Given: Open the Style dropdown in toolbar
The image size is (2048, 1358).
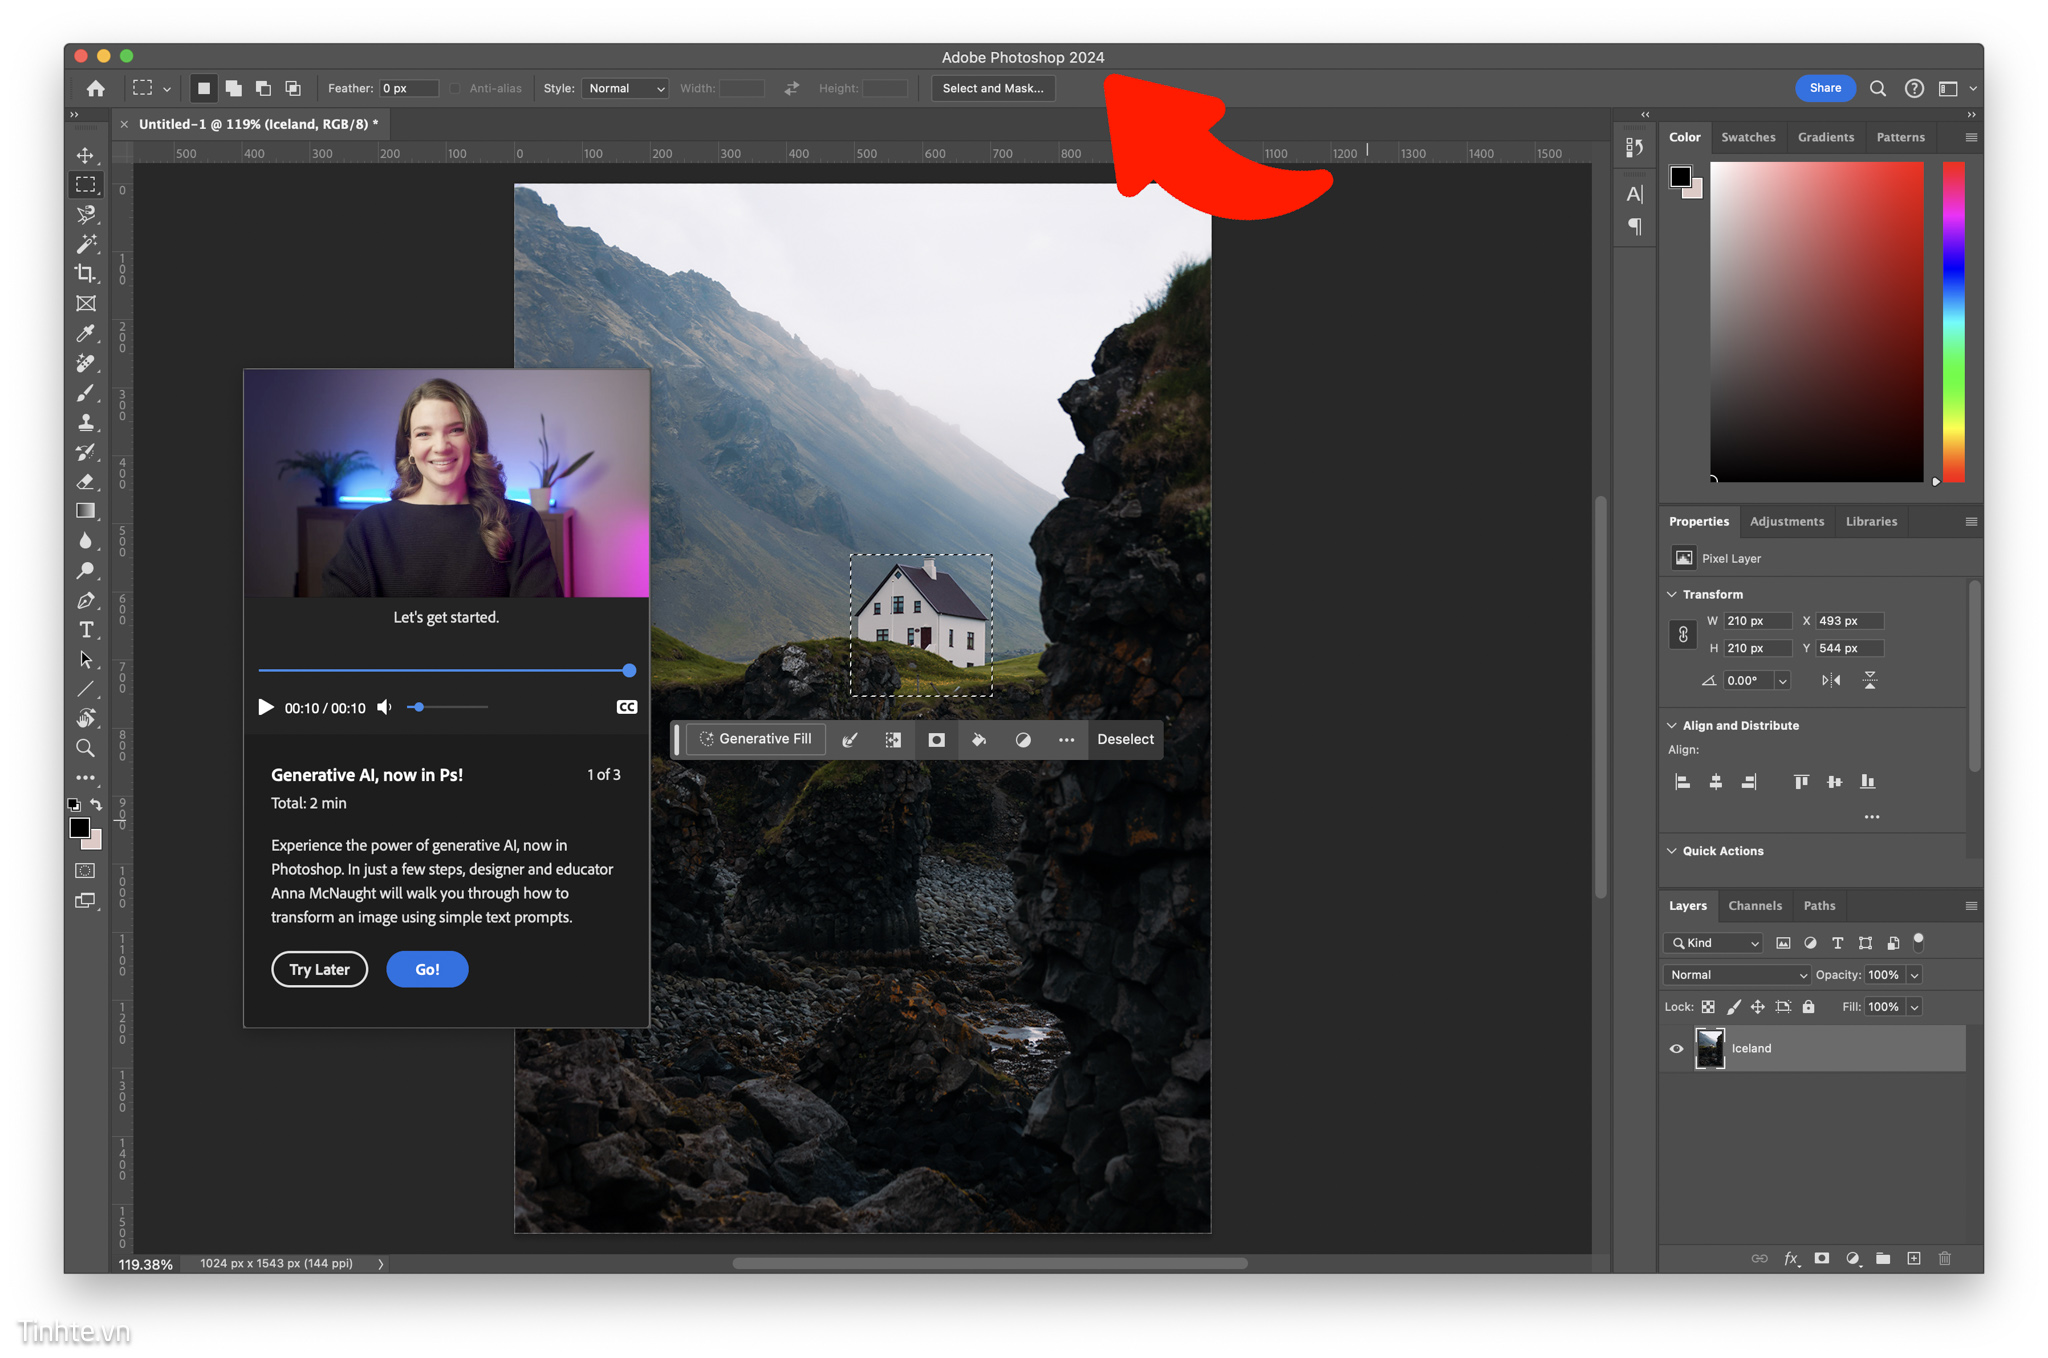Looking at the screenshot, I should click(626, 86).
